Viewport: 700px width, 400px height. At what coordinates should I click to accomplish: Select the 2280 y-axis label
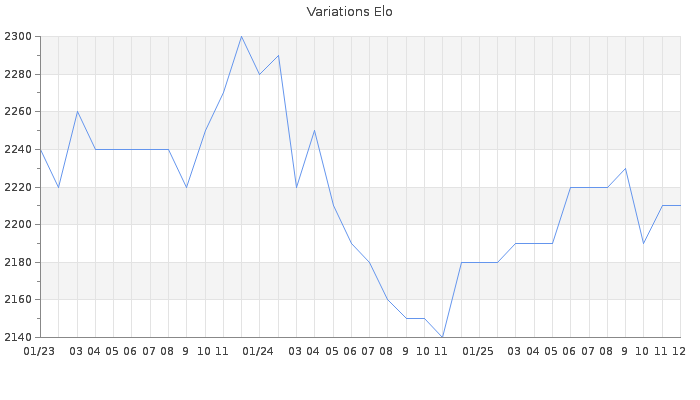(x=18, y=75)
